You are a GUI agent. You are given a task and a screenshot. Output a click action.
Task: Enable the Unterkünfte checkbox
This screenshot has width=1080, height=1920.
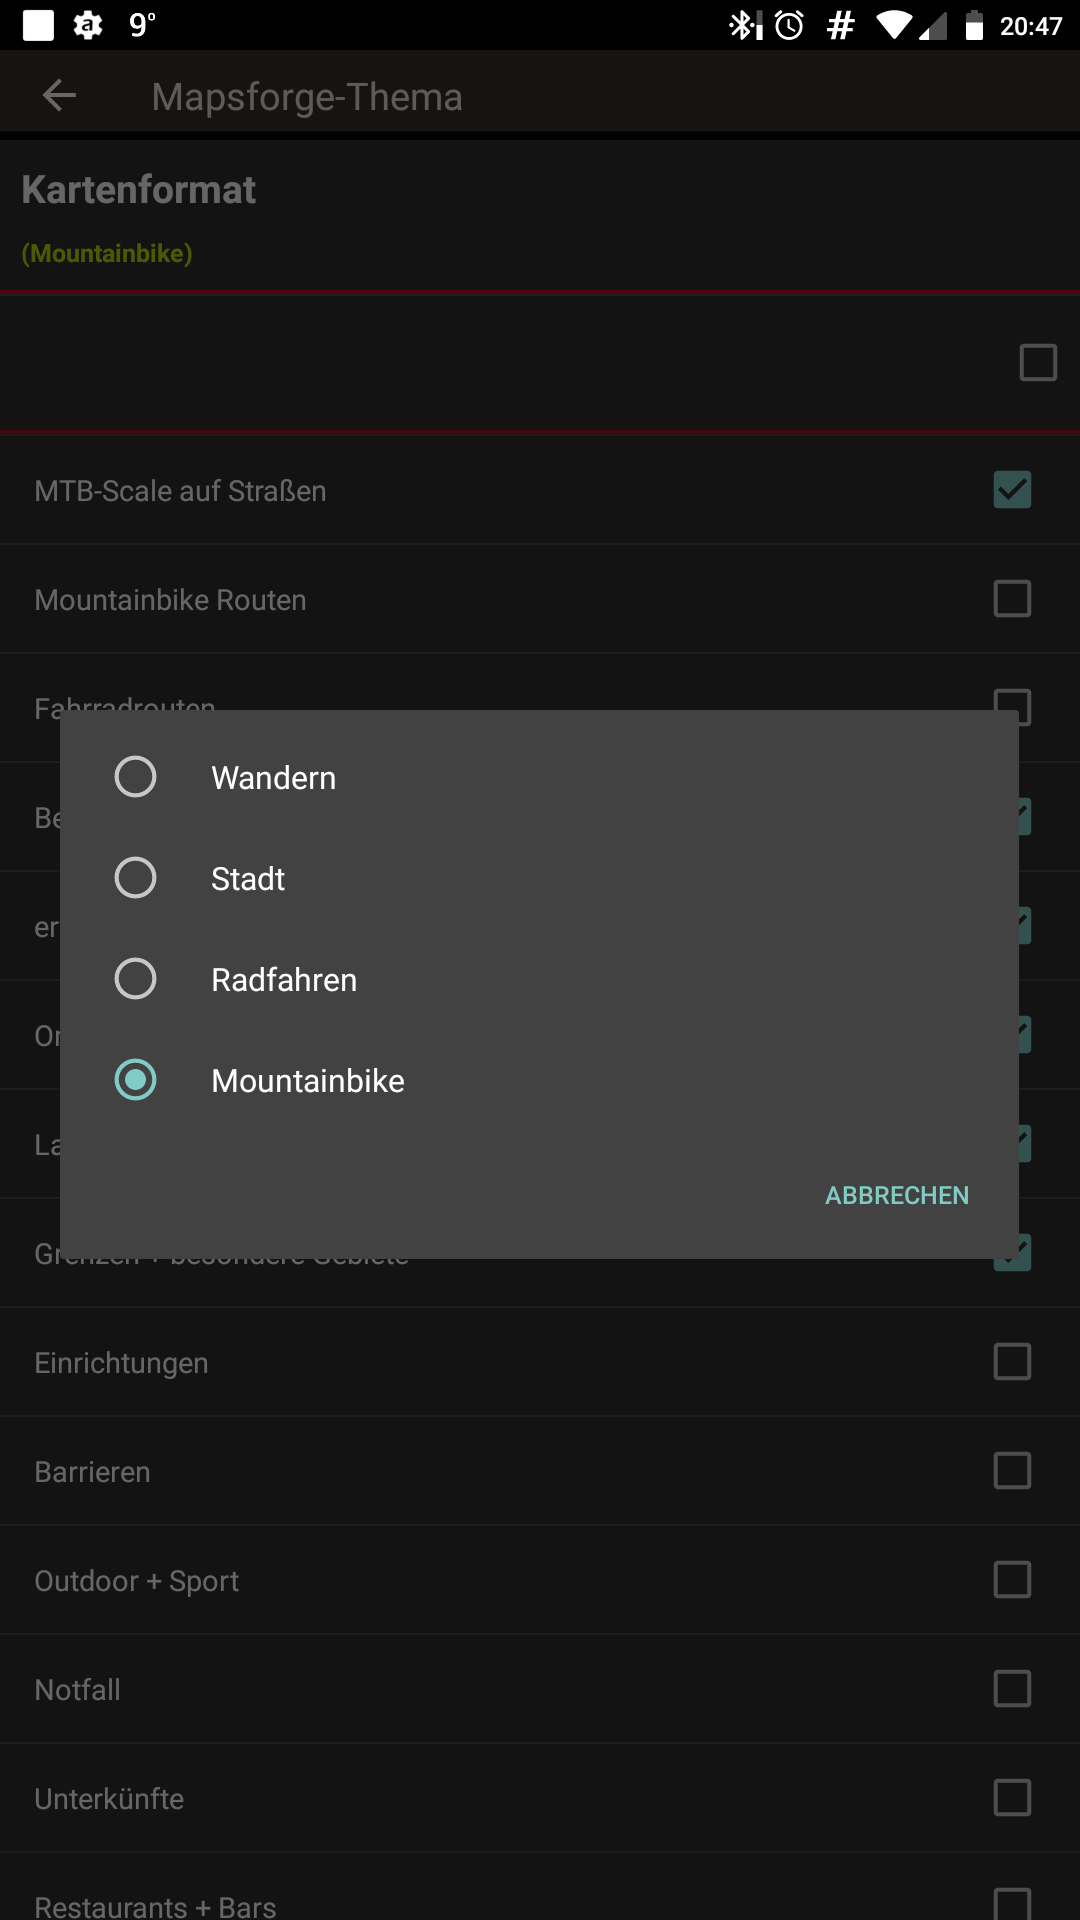coord(1012,1798)
